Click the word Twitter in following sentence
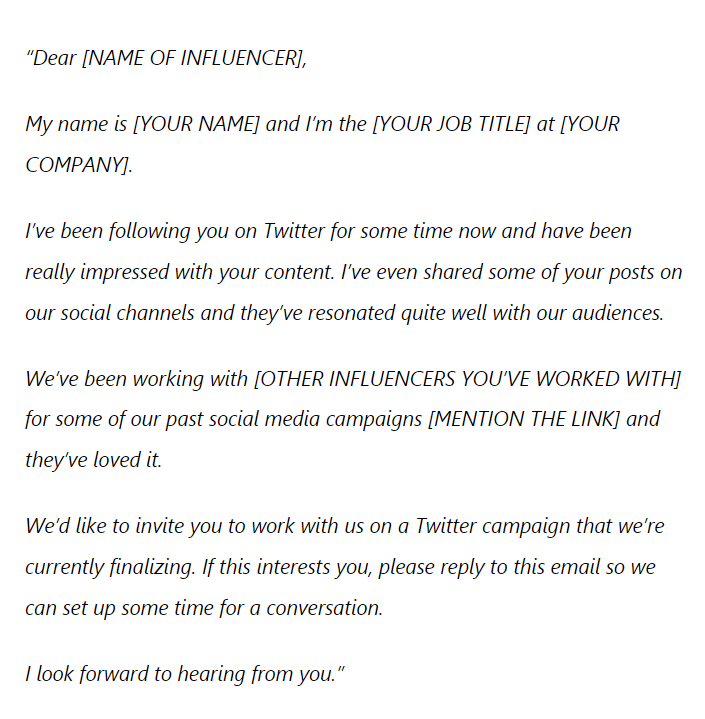The height and width of the screenshot is (719, 705). coord(294,231)
